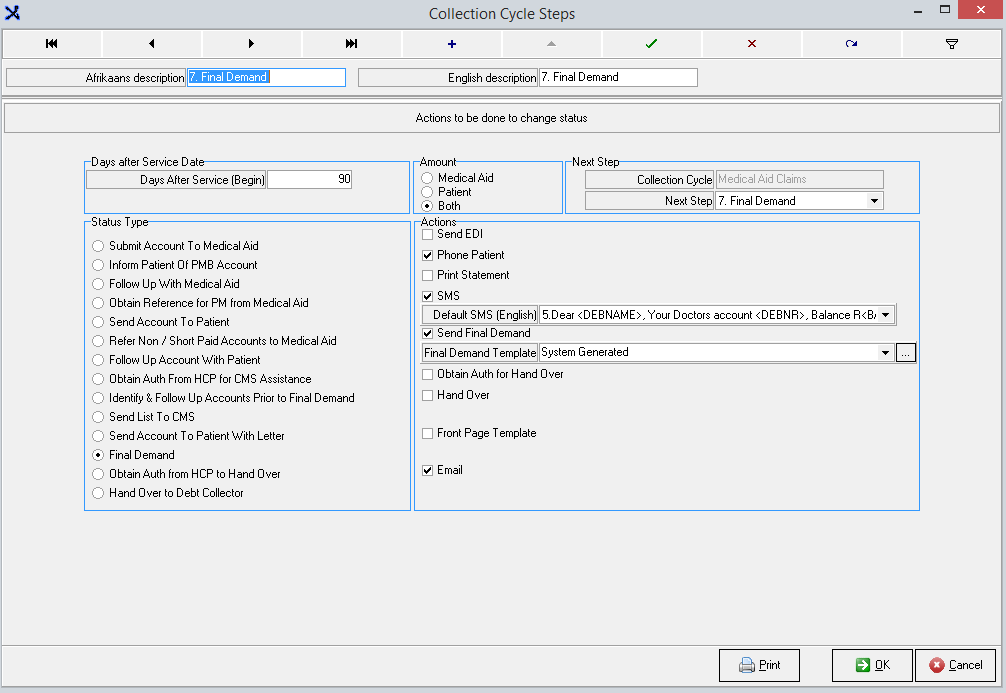Tick the Hand Over checkbox
1006x693 pixels.
click(428, 395)
